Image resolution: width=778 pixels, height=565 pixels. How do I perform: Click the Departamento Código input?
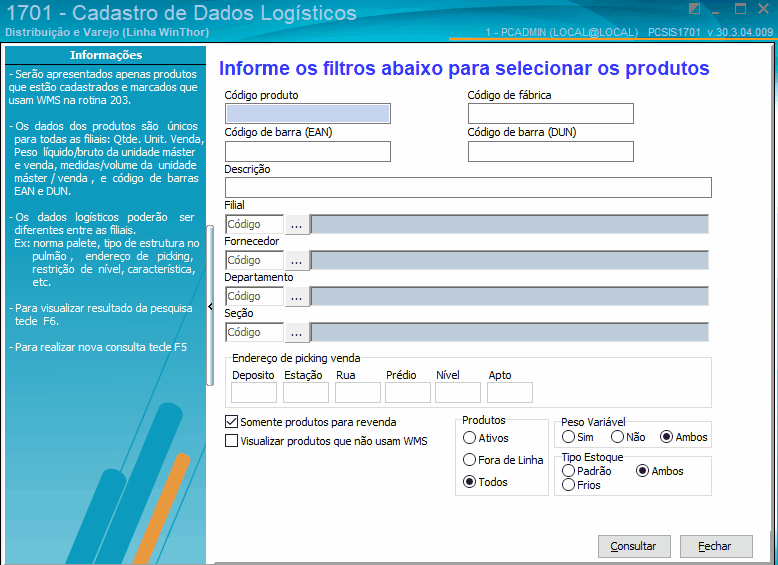tap(255, 296)
